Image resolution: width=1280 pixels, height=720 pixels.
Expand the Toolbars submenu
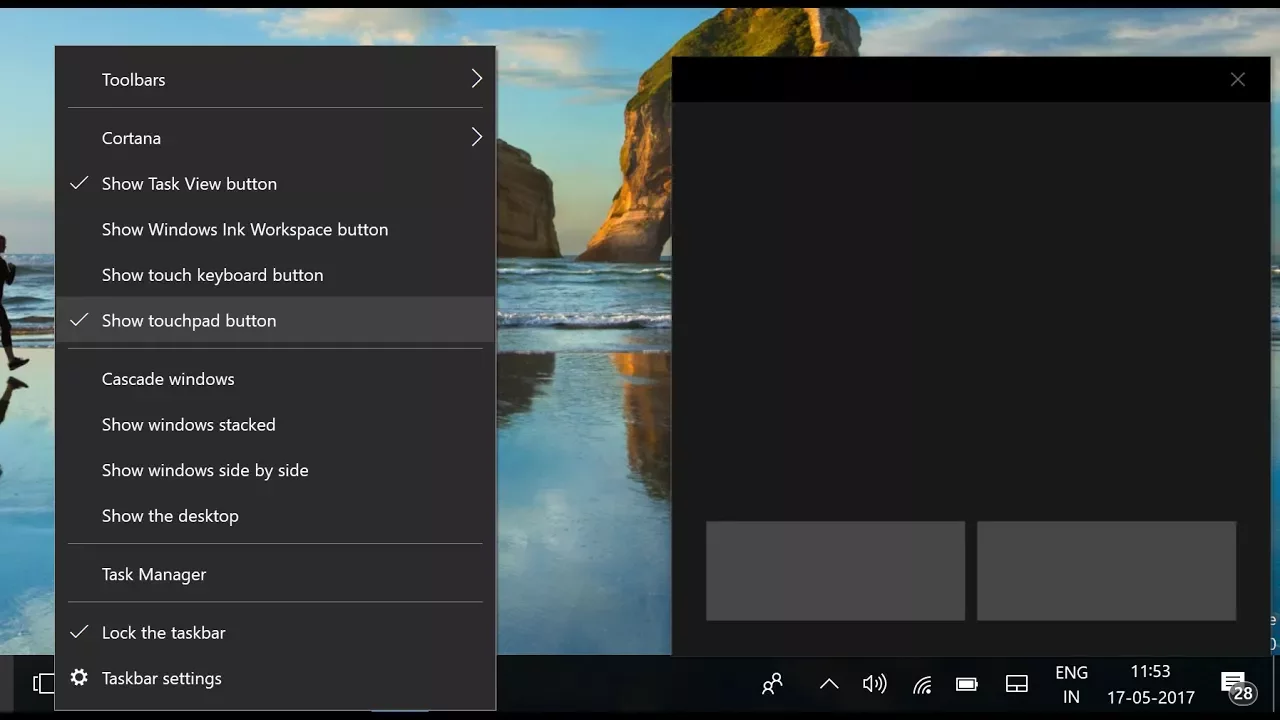[275, 79]
